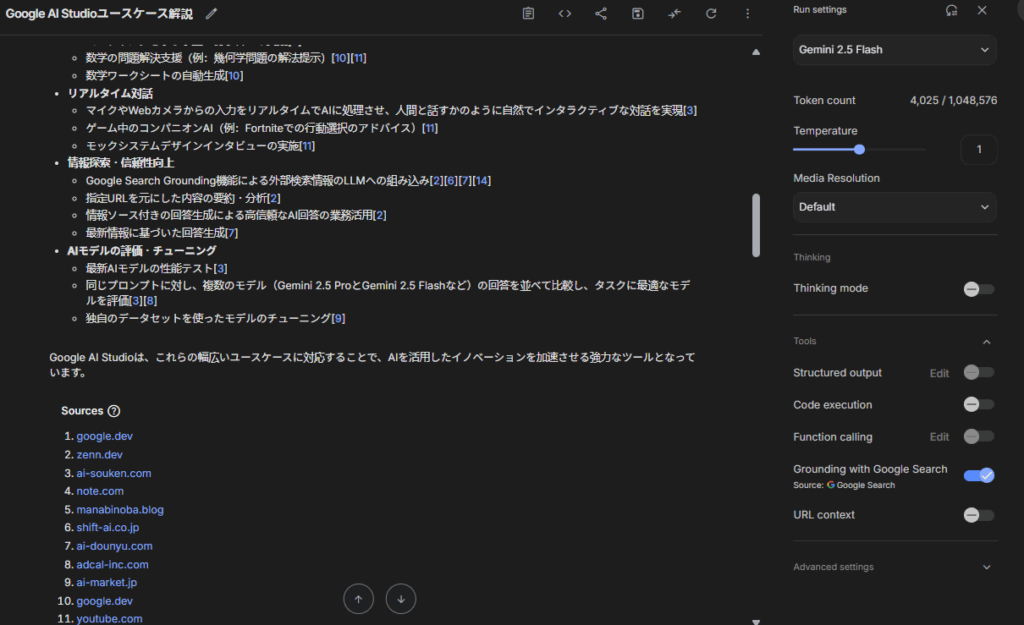Click the リアルタイム対話 bullet heading
Viewport: 1024px width, 625px height.
click(x=110, y=93)
